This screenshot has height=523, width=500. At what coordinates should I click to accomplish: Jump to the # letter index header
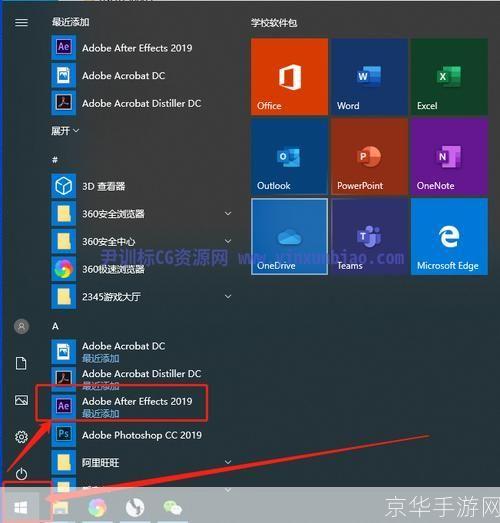pyautogui.click(x=55, y=160)
